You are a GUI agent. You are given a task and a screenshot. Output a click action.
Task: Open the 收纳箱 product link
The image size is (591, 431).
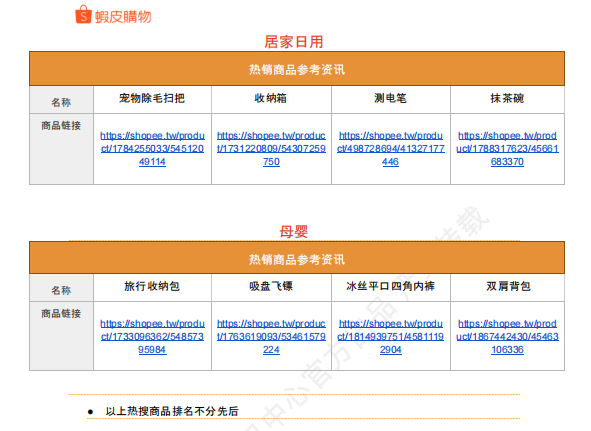coord(271,149)
